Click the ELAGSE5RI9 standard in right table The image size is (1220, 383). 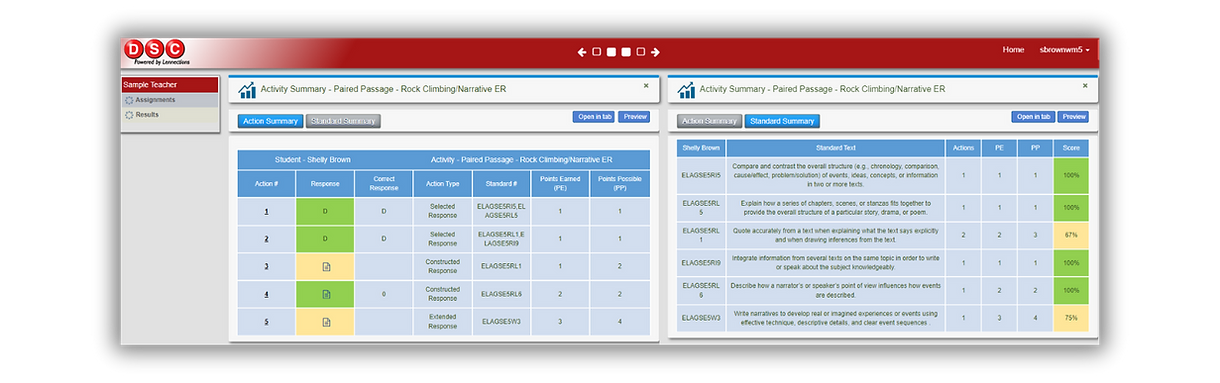coord(701,263)
